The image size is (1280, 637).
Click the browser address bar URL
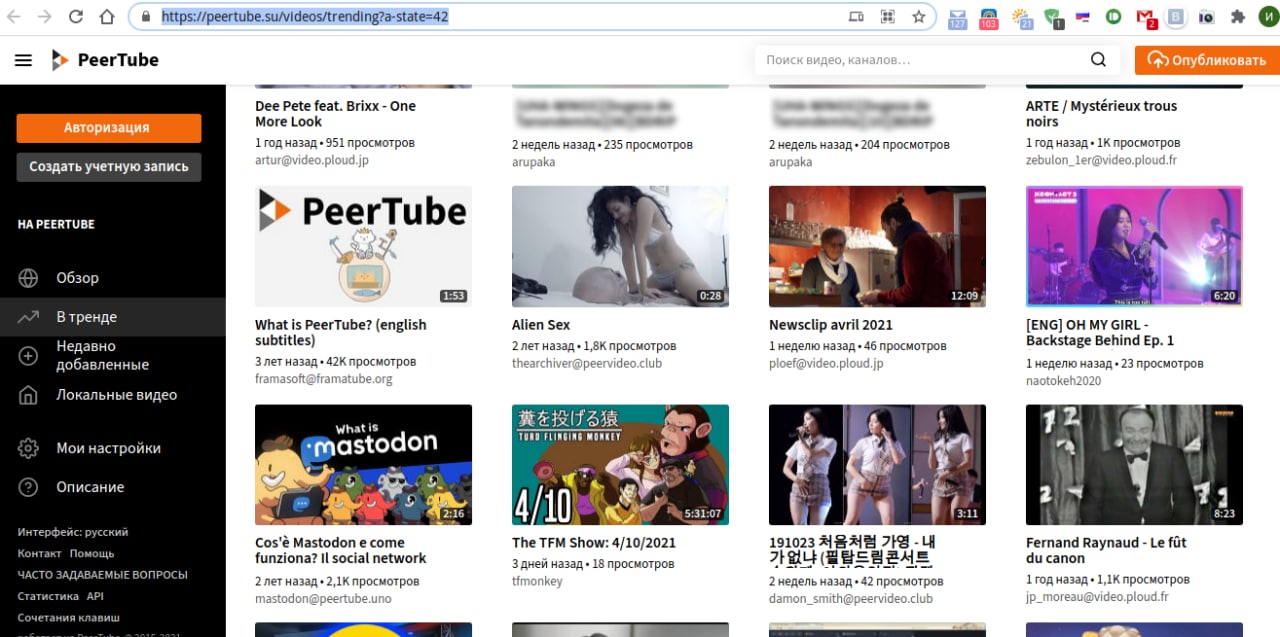pos(304,17)
